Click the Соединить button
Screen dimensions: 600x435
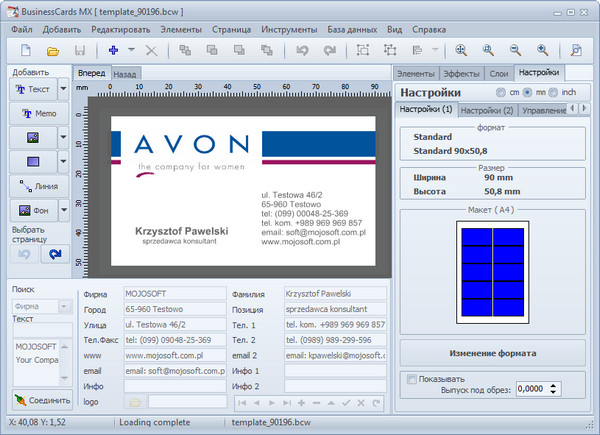point(40,400)
